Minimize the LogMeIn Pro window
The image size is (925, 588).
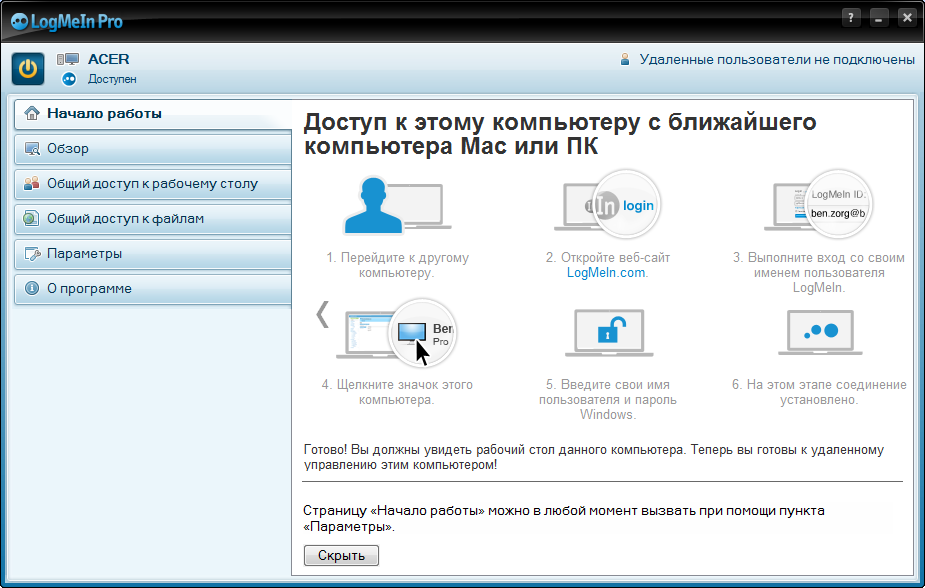click(878, 18)
